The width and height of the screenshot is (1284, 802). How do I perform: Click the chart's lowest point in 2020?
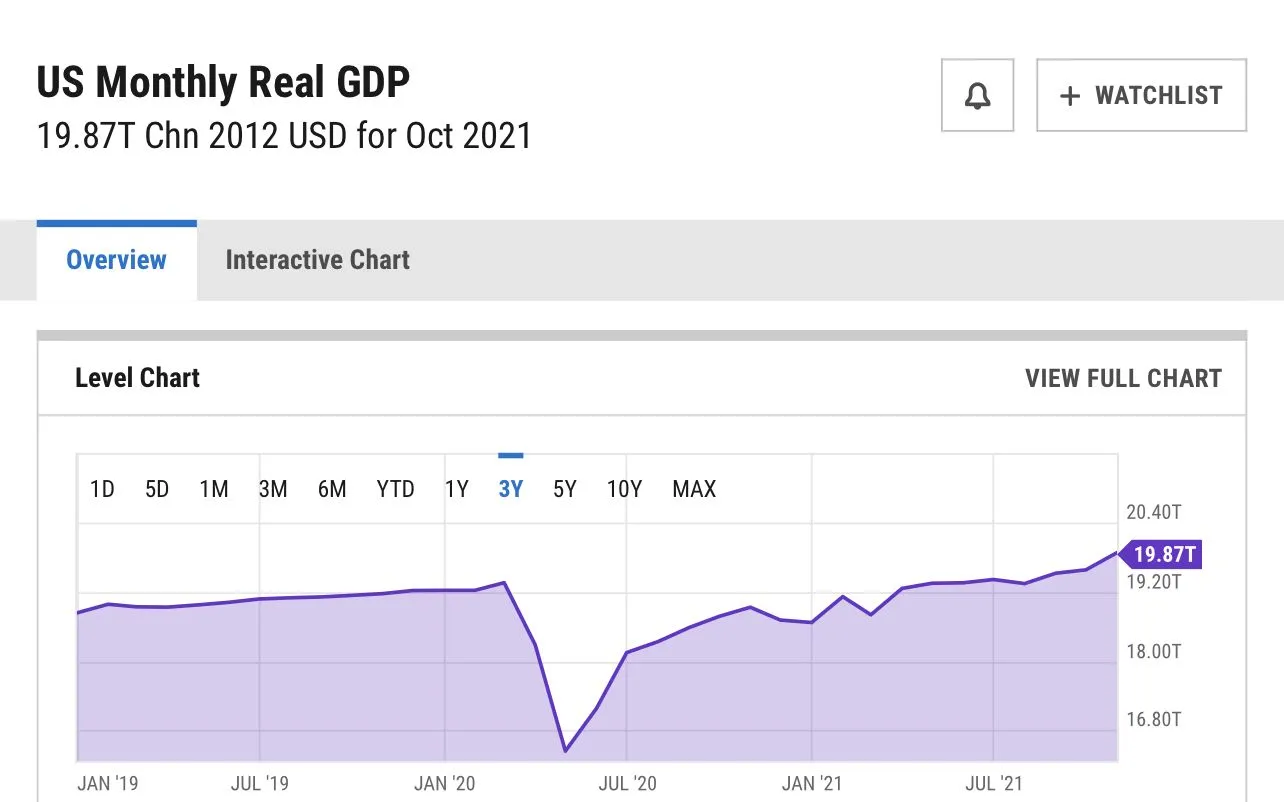566,750
